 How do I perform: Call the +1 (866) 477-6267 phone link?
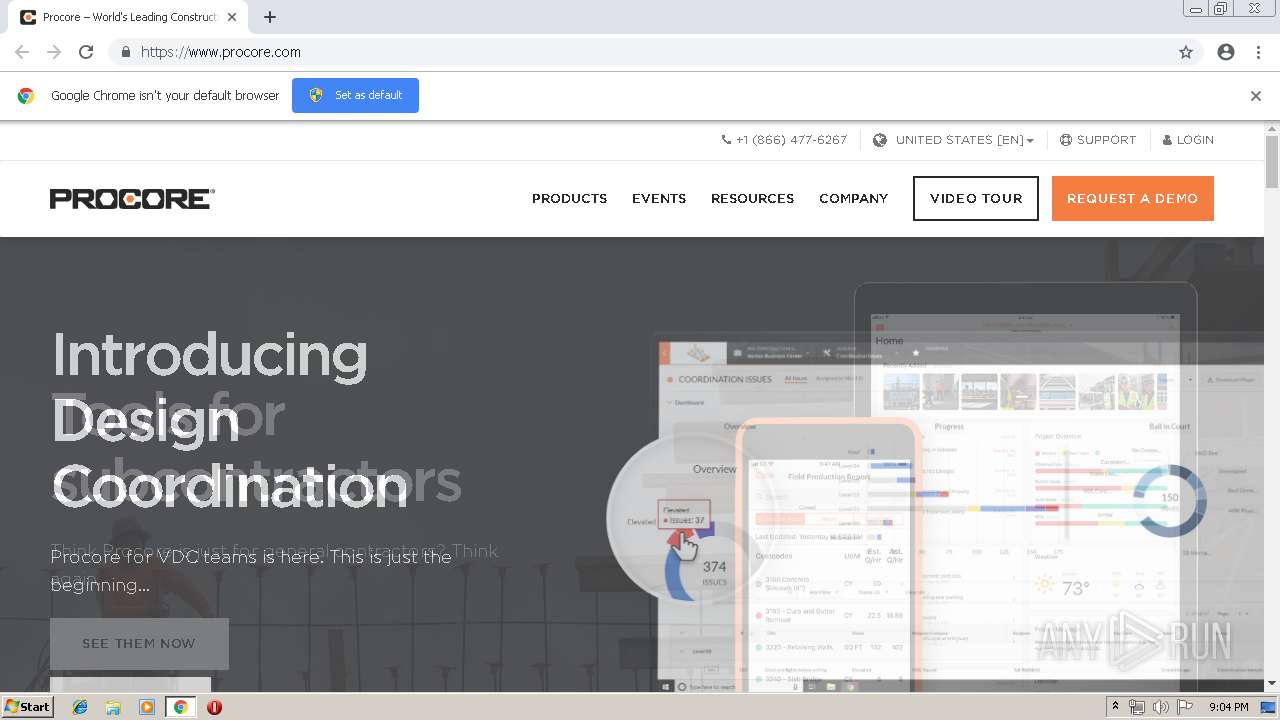[784, 140]
